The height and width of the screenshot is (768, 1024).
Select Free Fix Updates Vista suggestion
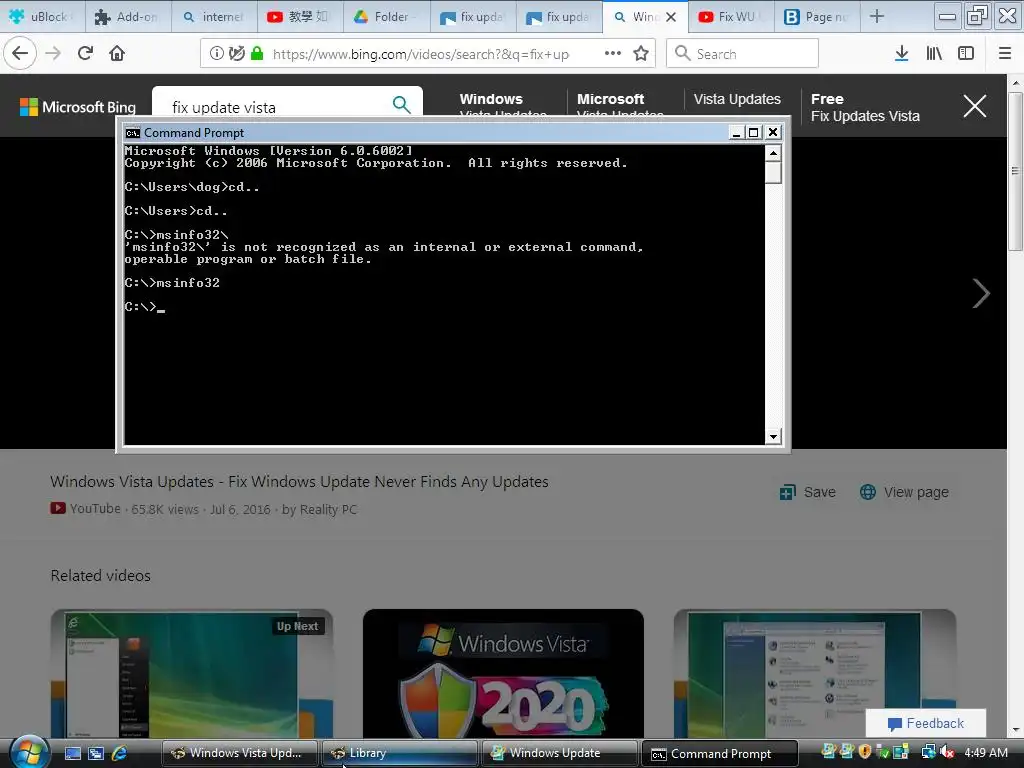click(865, 108)
